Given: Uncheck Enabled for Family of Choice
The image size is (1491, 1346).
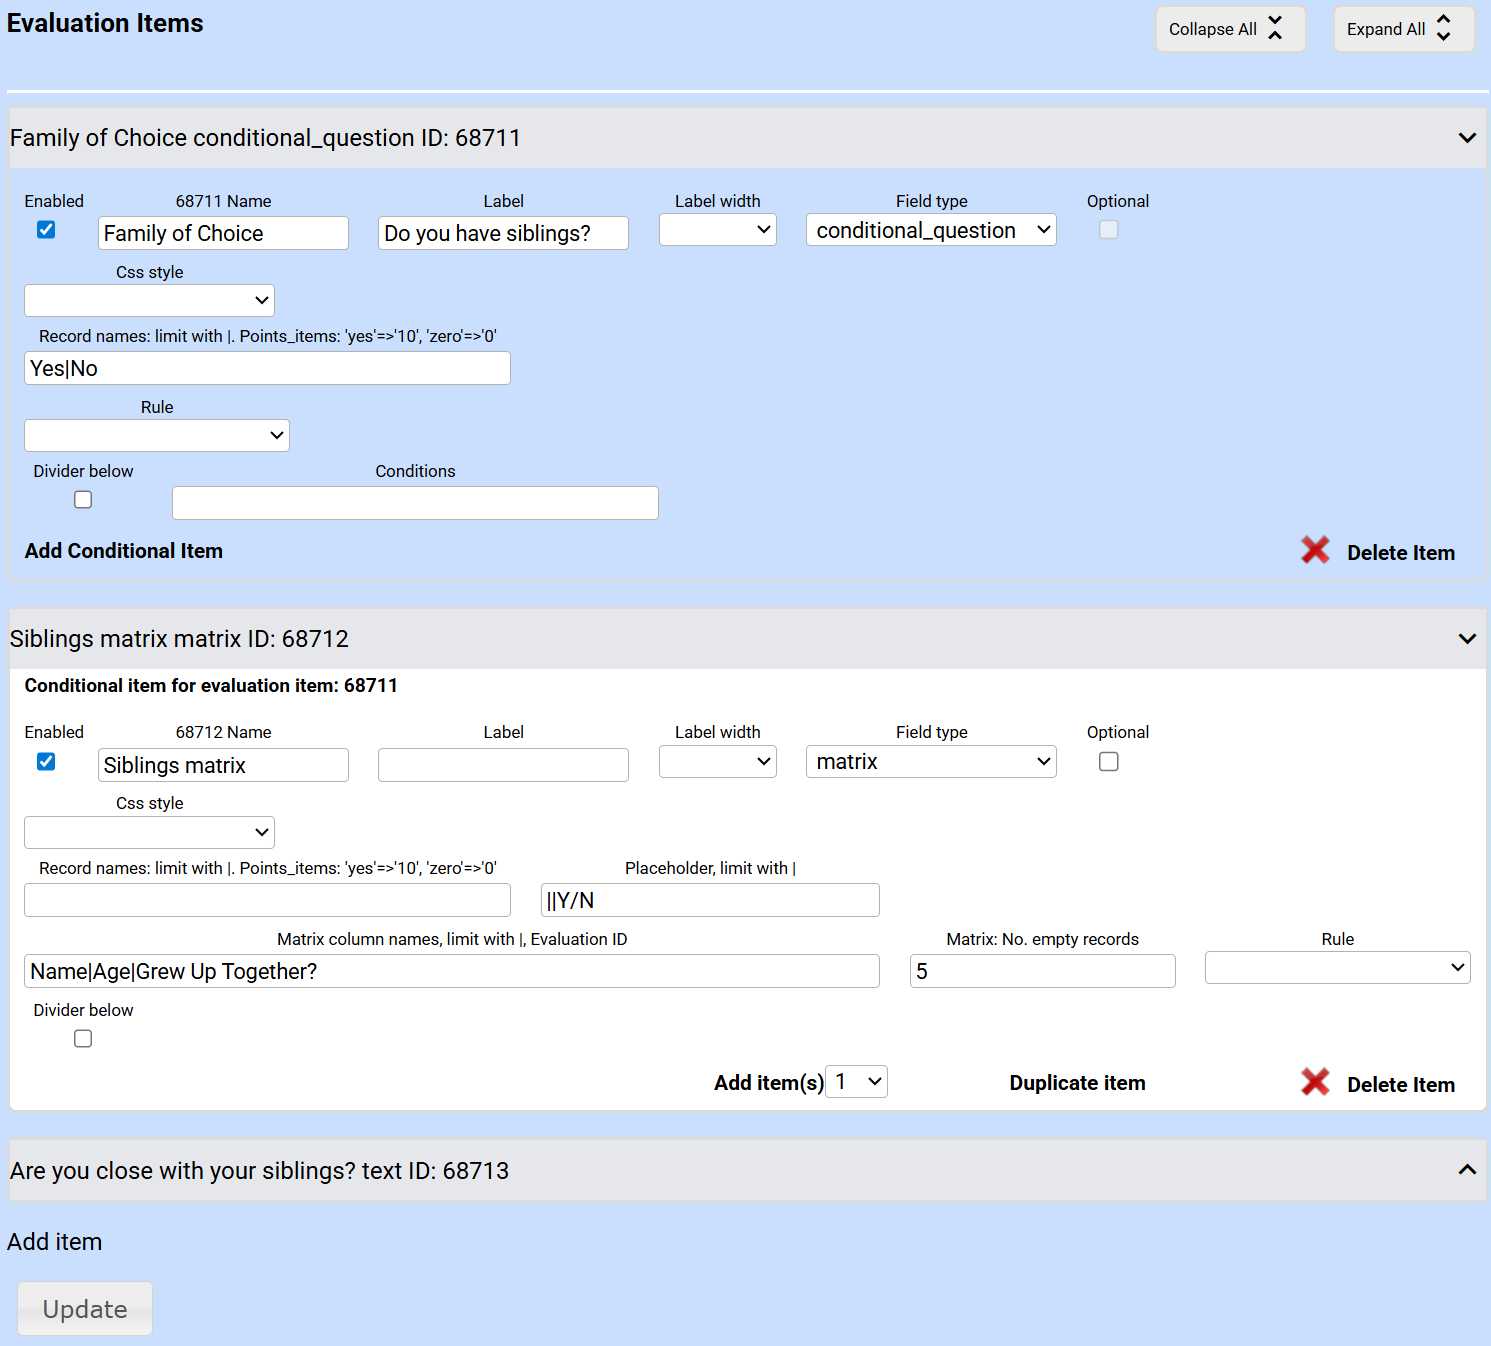Looking at the screenshot, I should [46, 230].
